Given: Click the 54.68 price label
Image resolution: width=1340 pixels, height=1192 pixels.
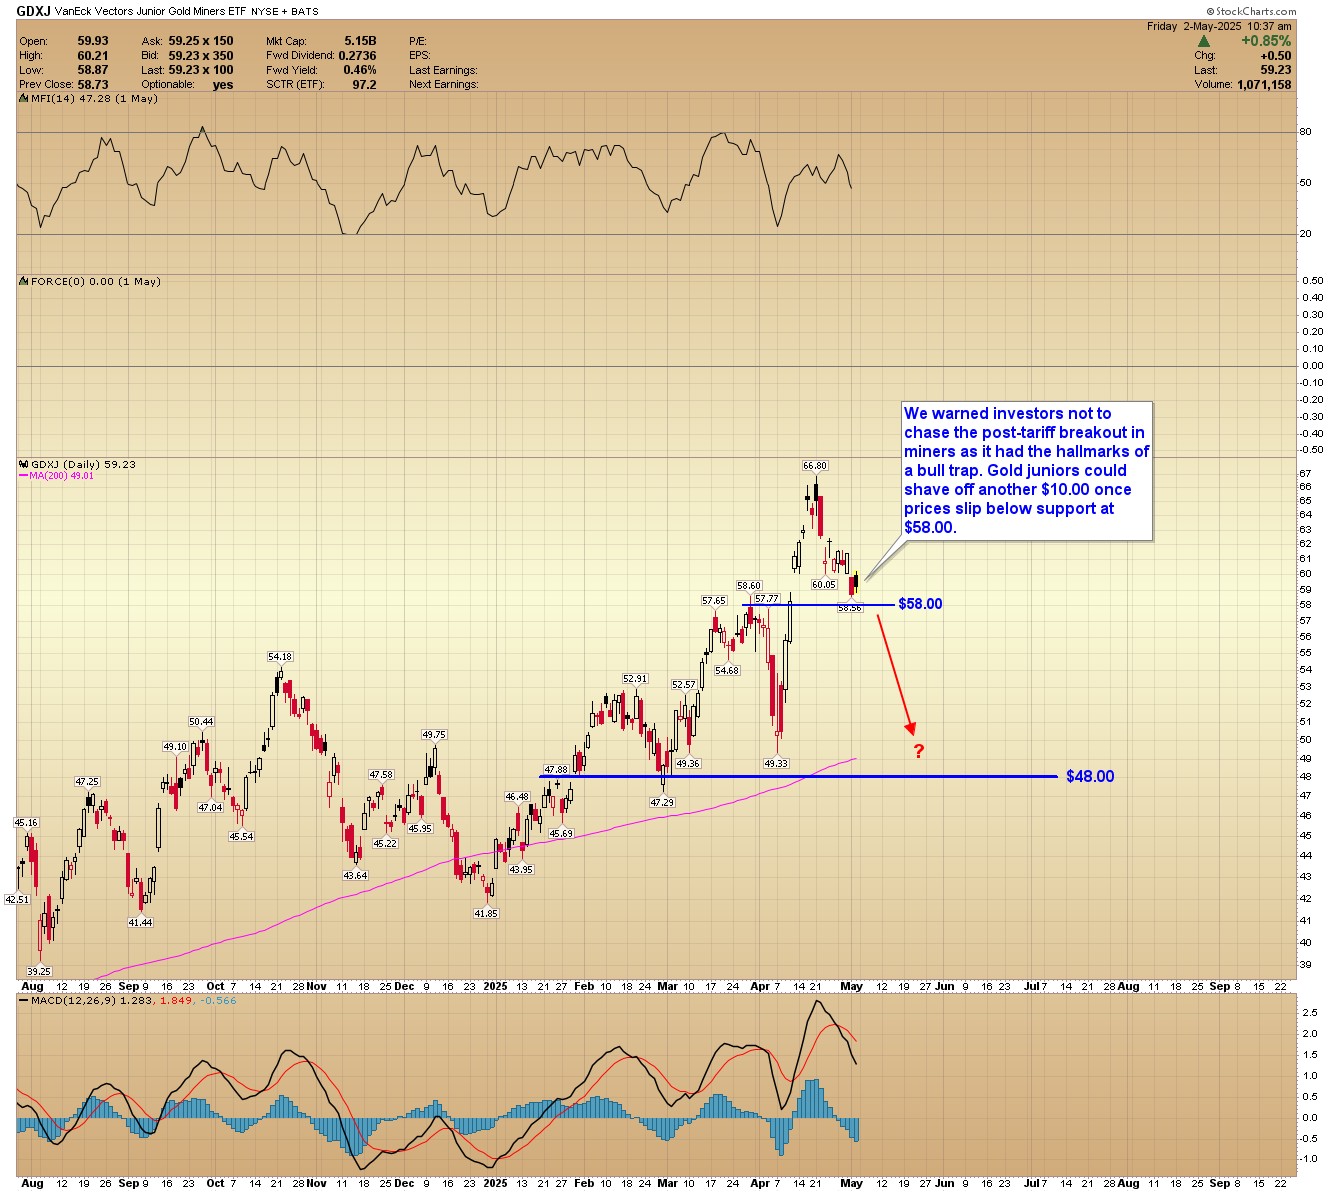Looking at the screenshot, I should pos(727,671).
